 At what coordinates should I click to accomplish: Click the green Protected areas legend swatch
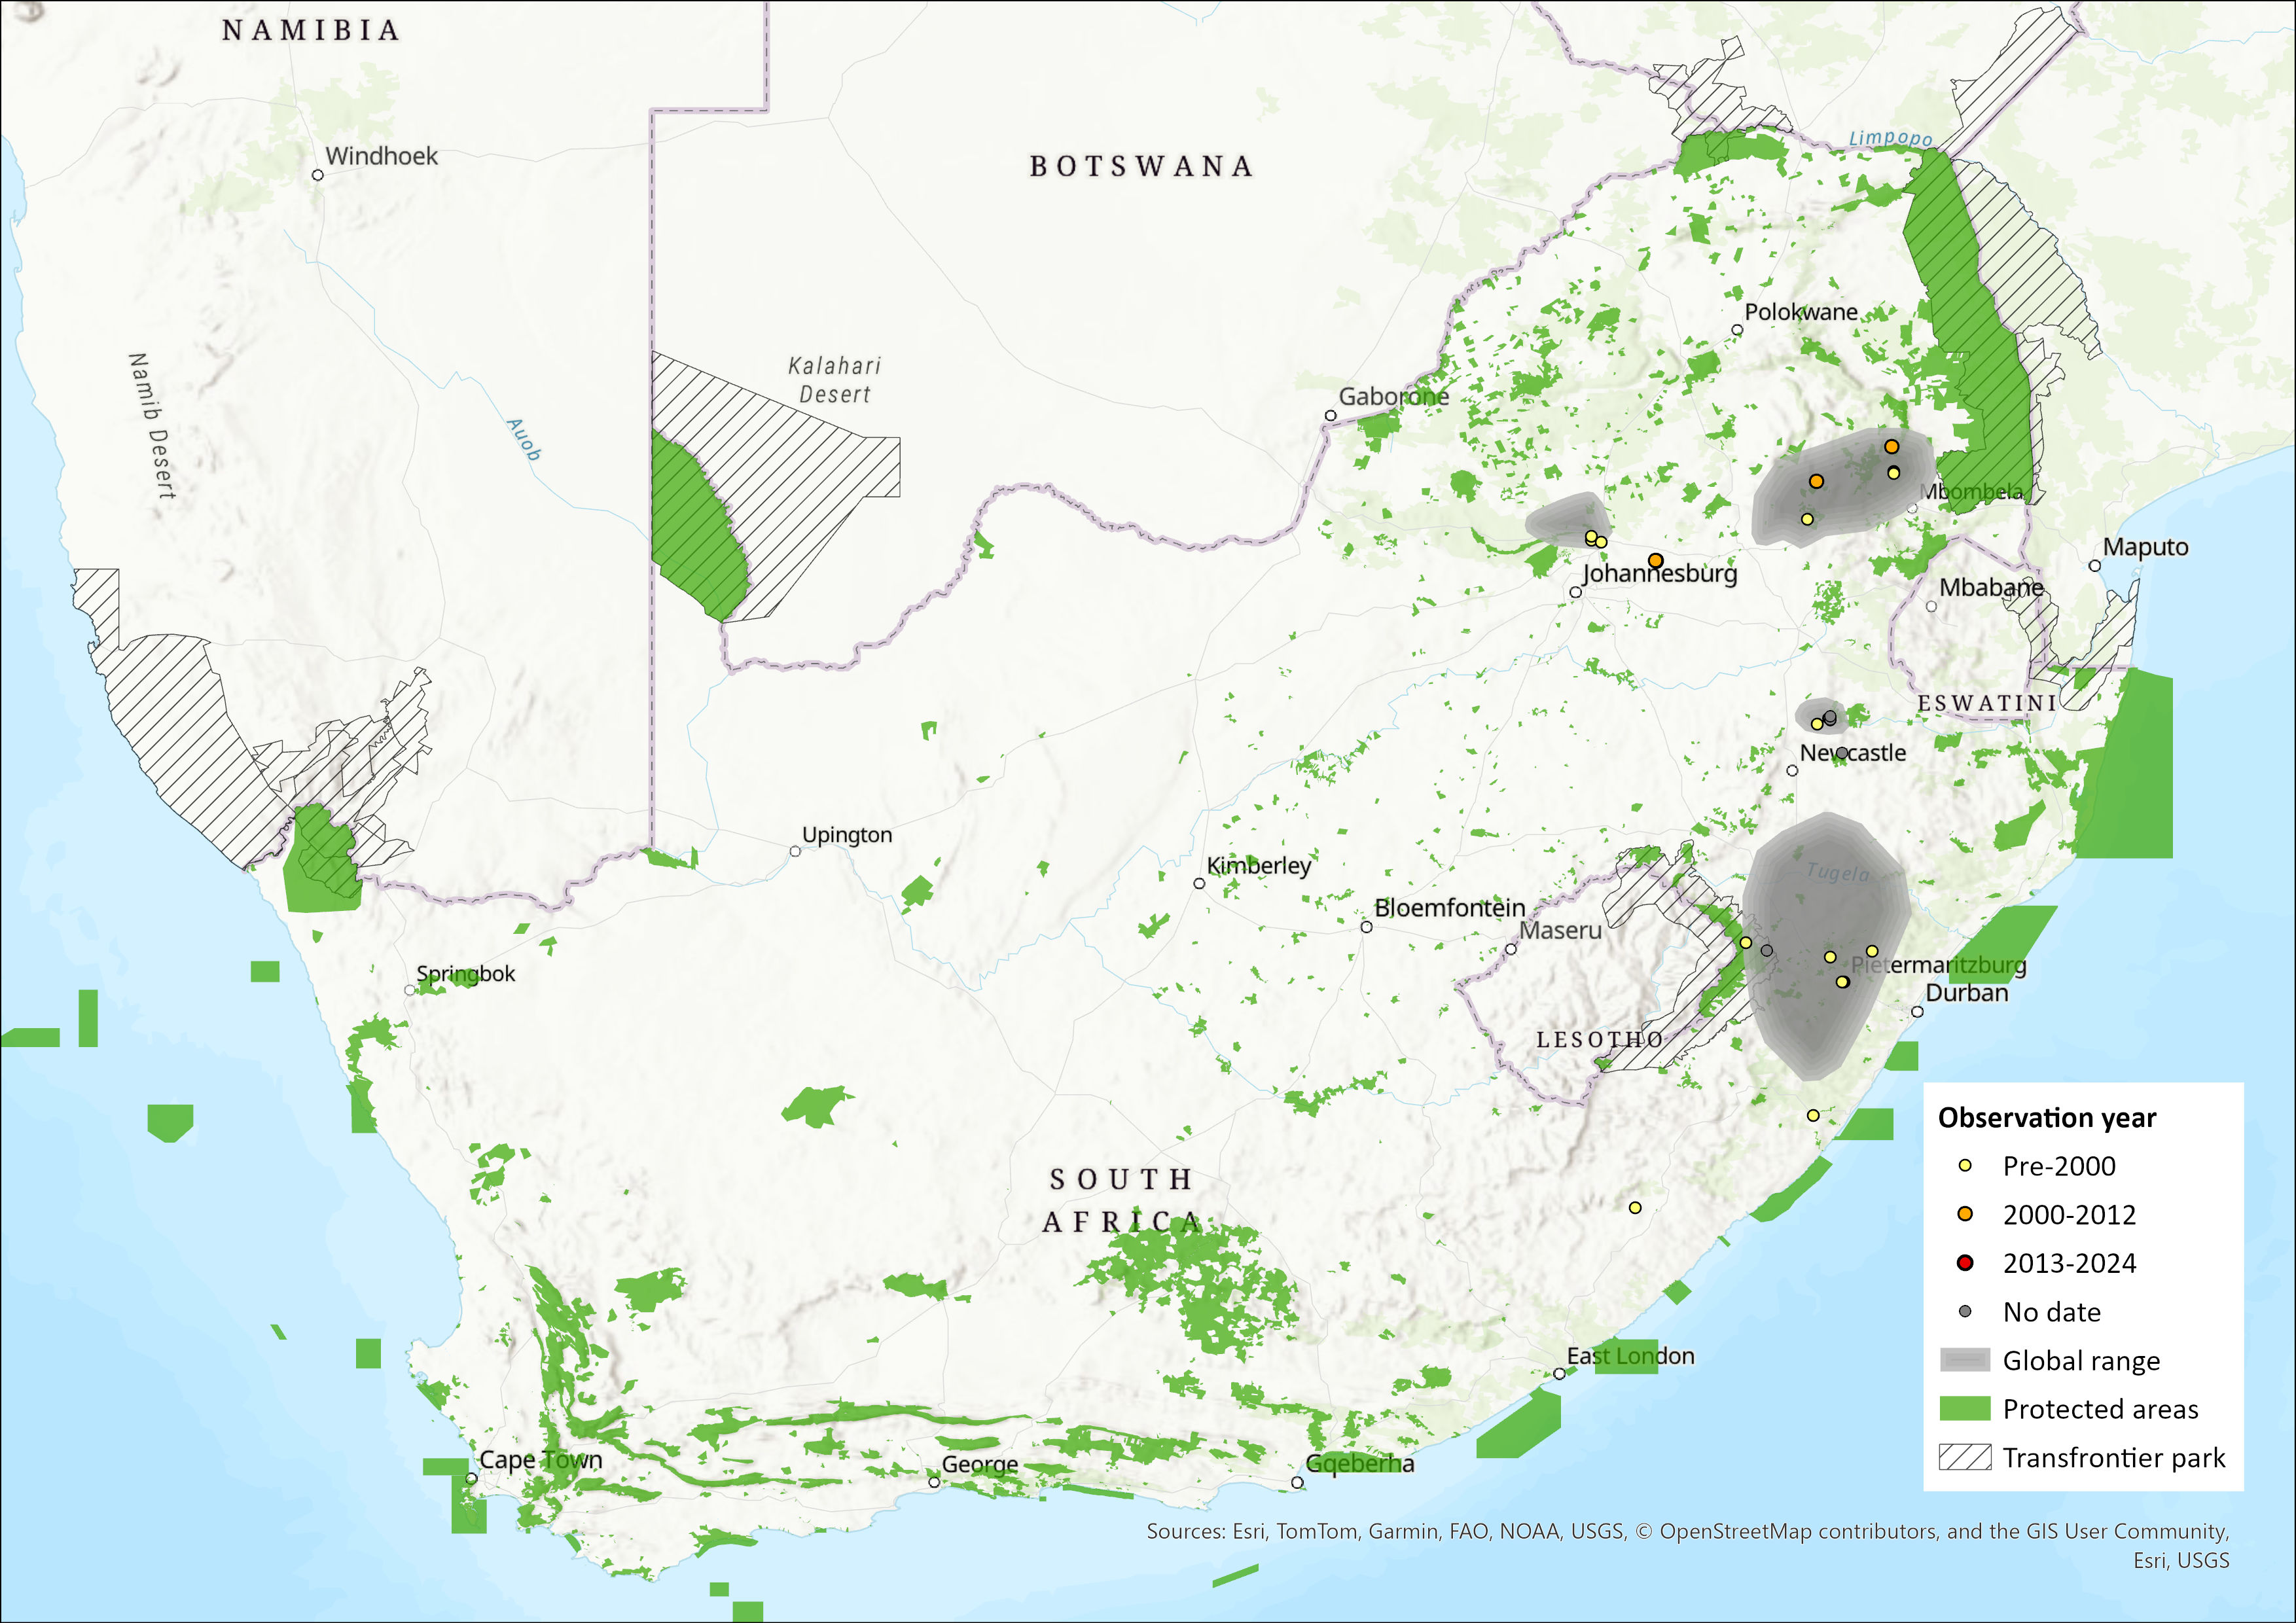1965,1409
